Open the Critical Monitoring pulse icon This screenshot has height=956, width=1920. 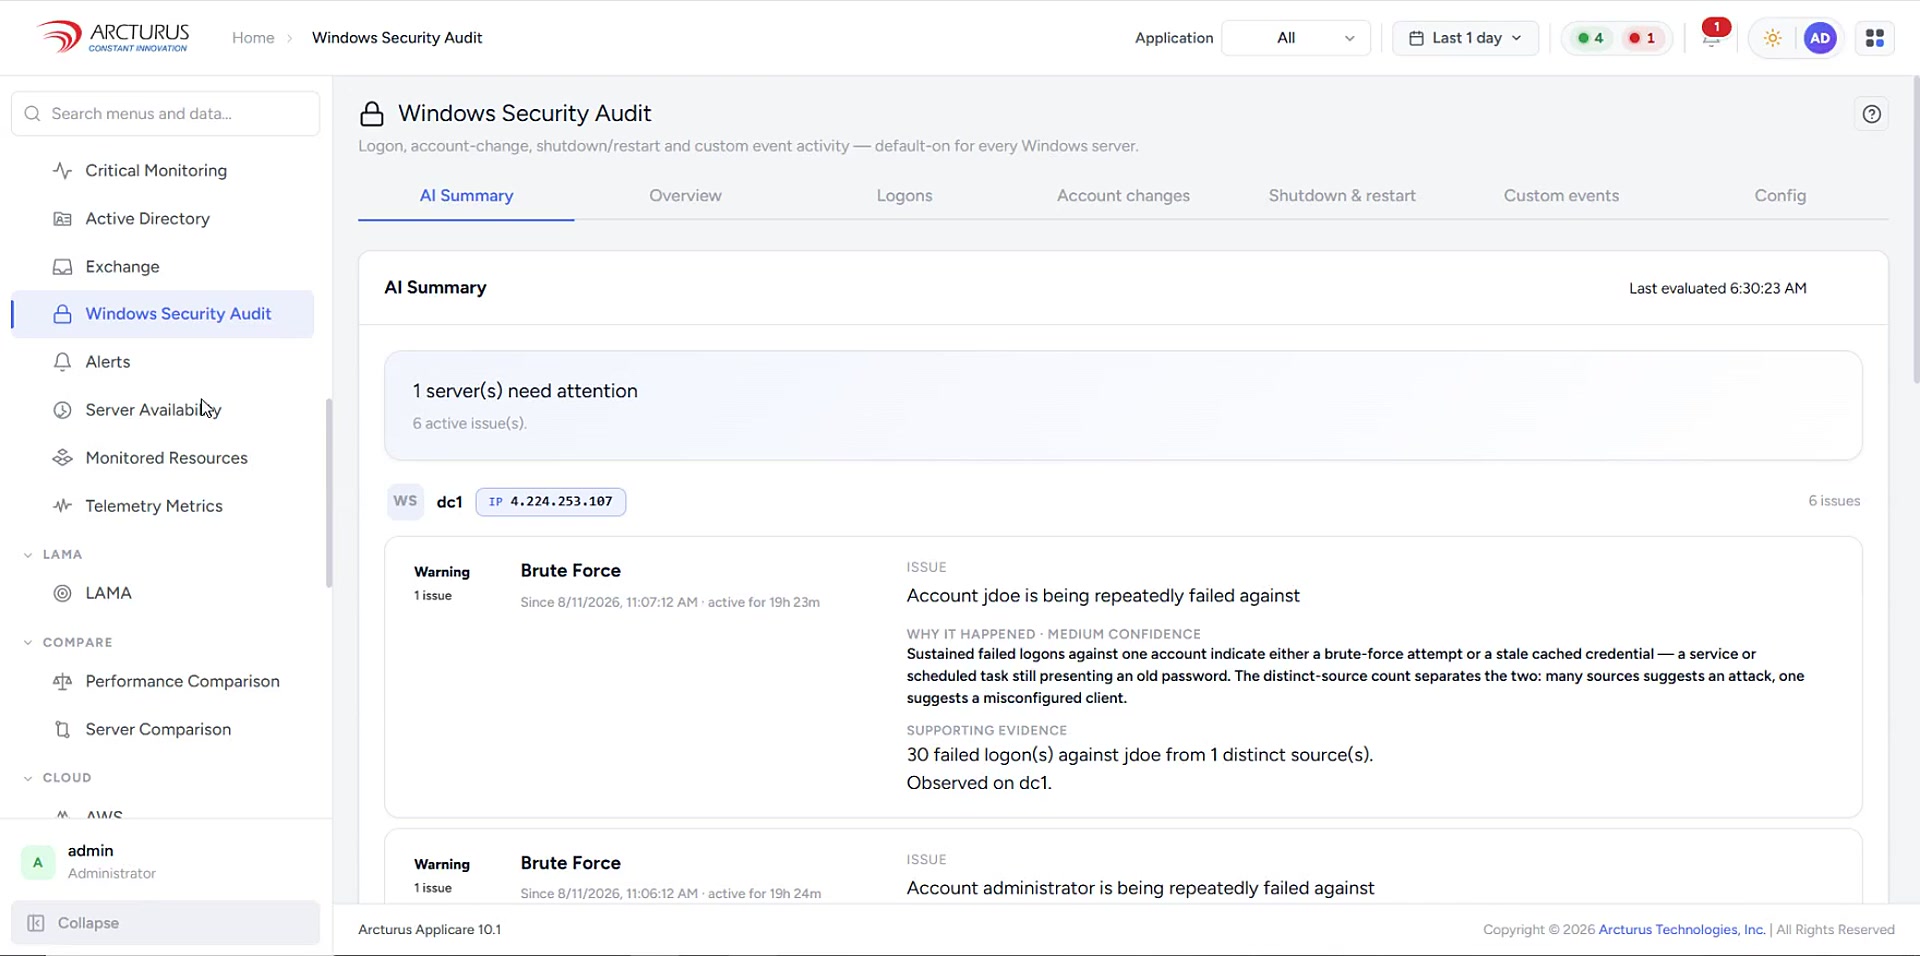pyautogui.click(x=62, y=171)
